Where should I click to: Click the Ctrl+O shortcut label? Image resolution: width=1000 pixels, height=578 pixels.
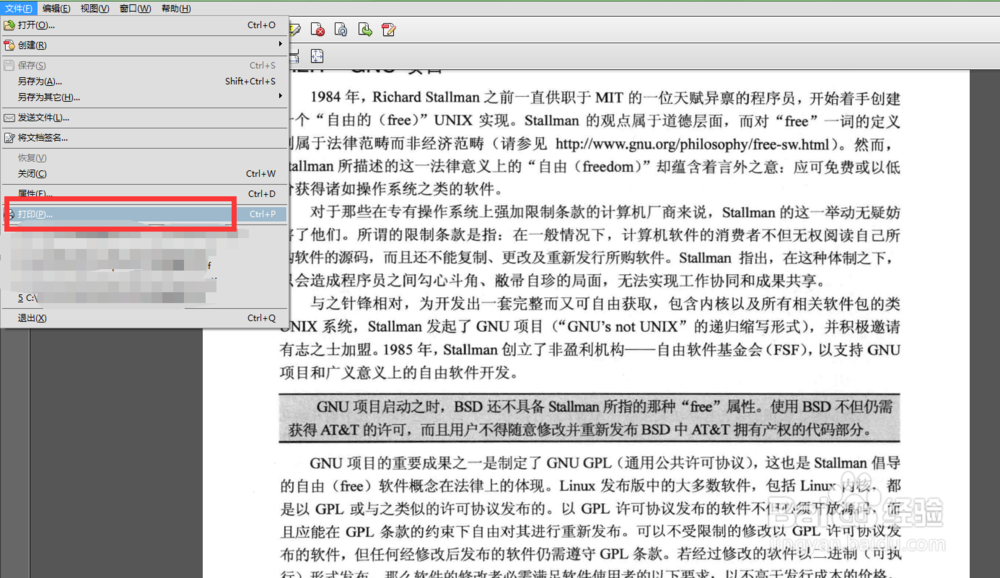261,25
